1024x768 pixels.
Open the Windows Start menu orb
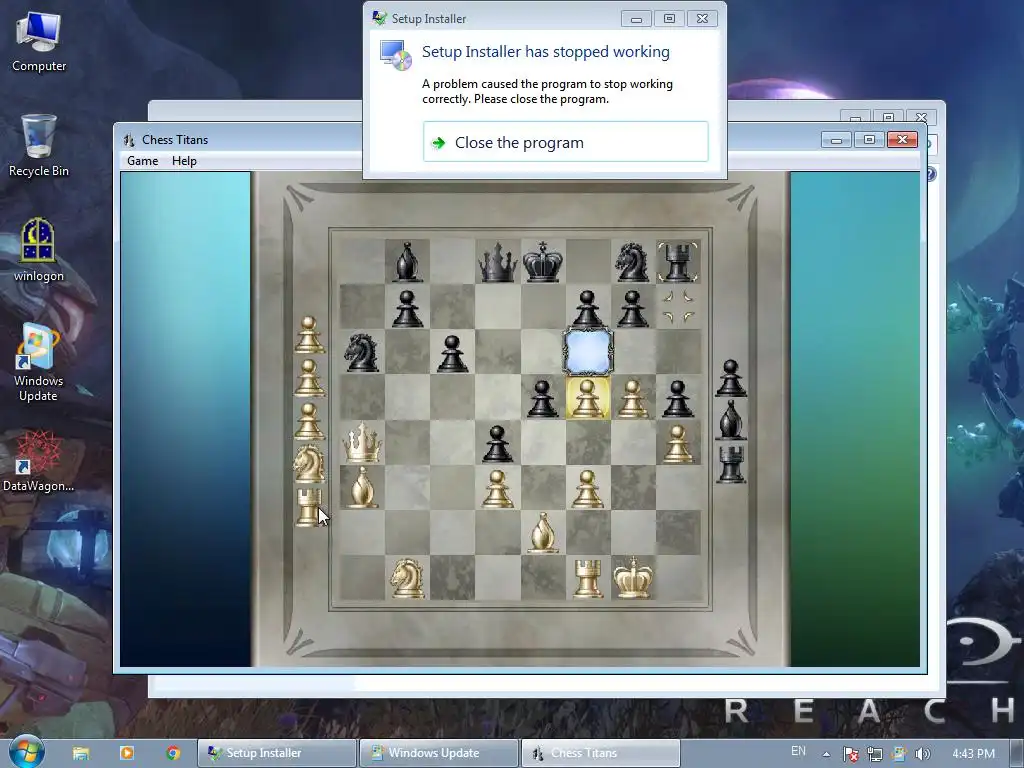click(26, 752)
